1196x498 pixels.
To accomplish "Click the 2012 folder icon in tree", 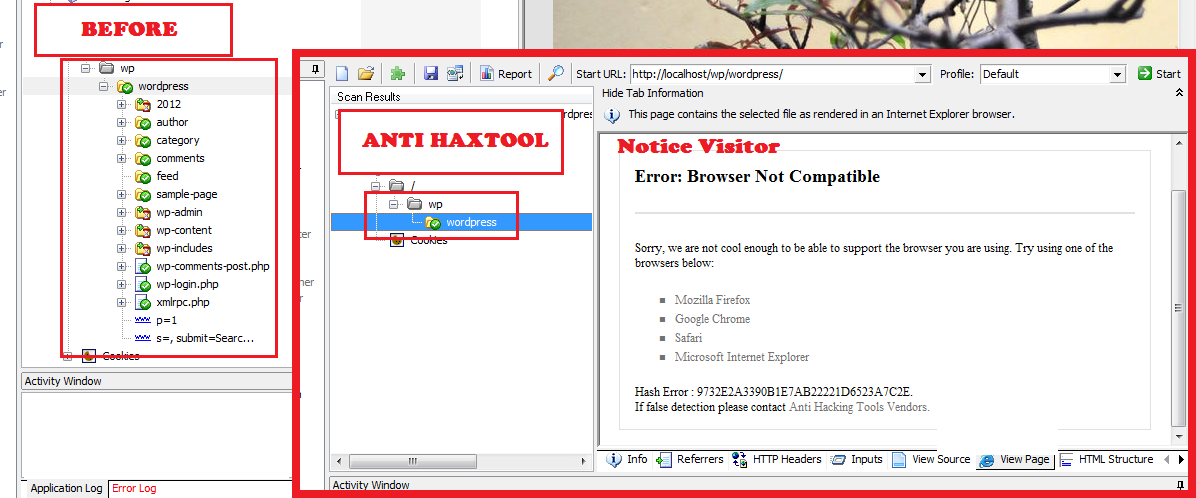I will [143, 104].
